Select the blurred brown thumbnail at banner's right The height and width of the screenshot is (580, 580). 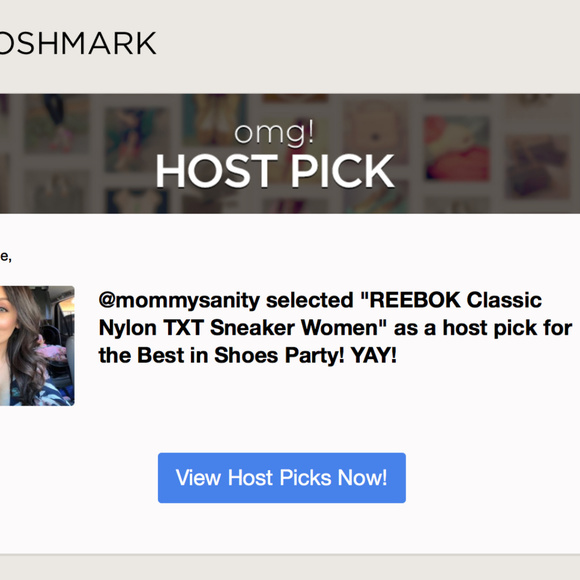click(x=538, y=166)
